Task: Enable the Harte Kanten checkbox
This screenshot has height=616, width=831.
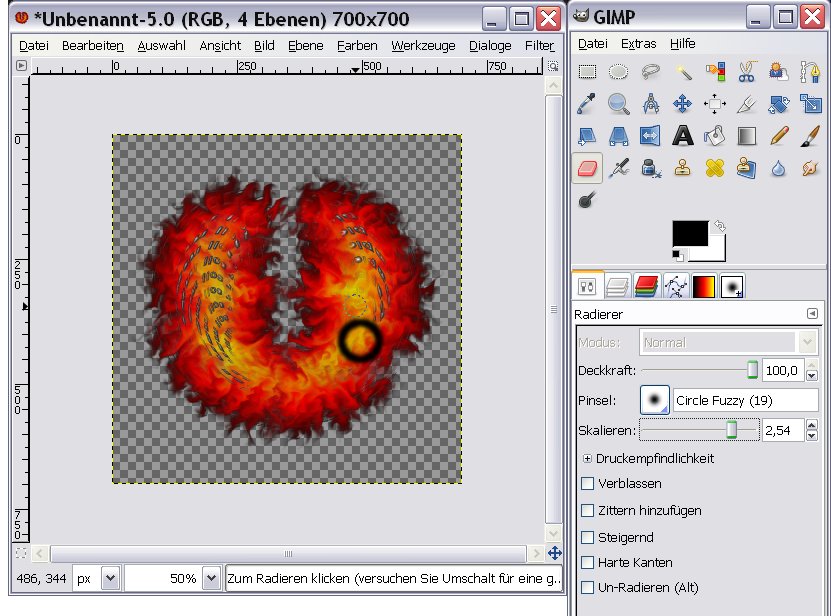Action: pyautogui.click(x=587, y=562)
